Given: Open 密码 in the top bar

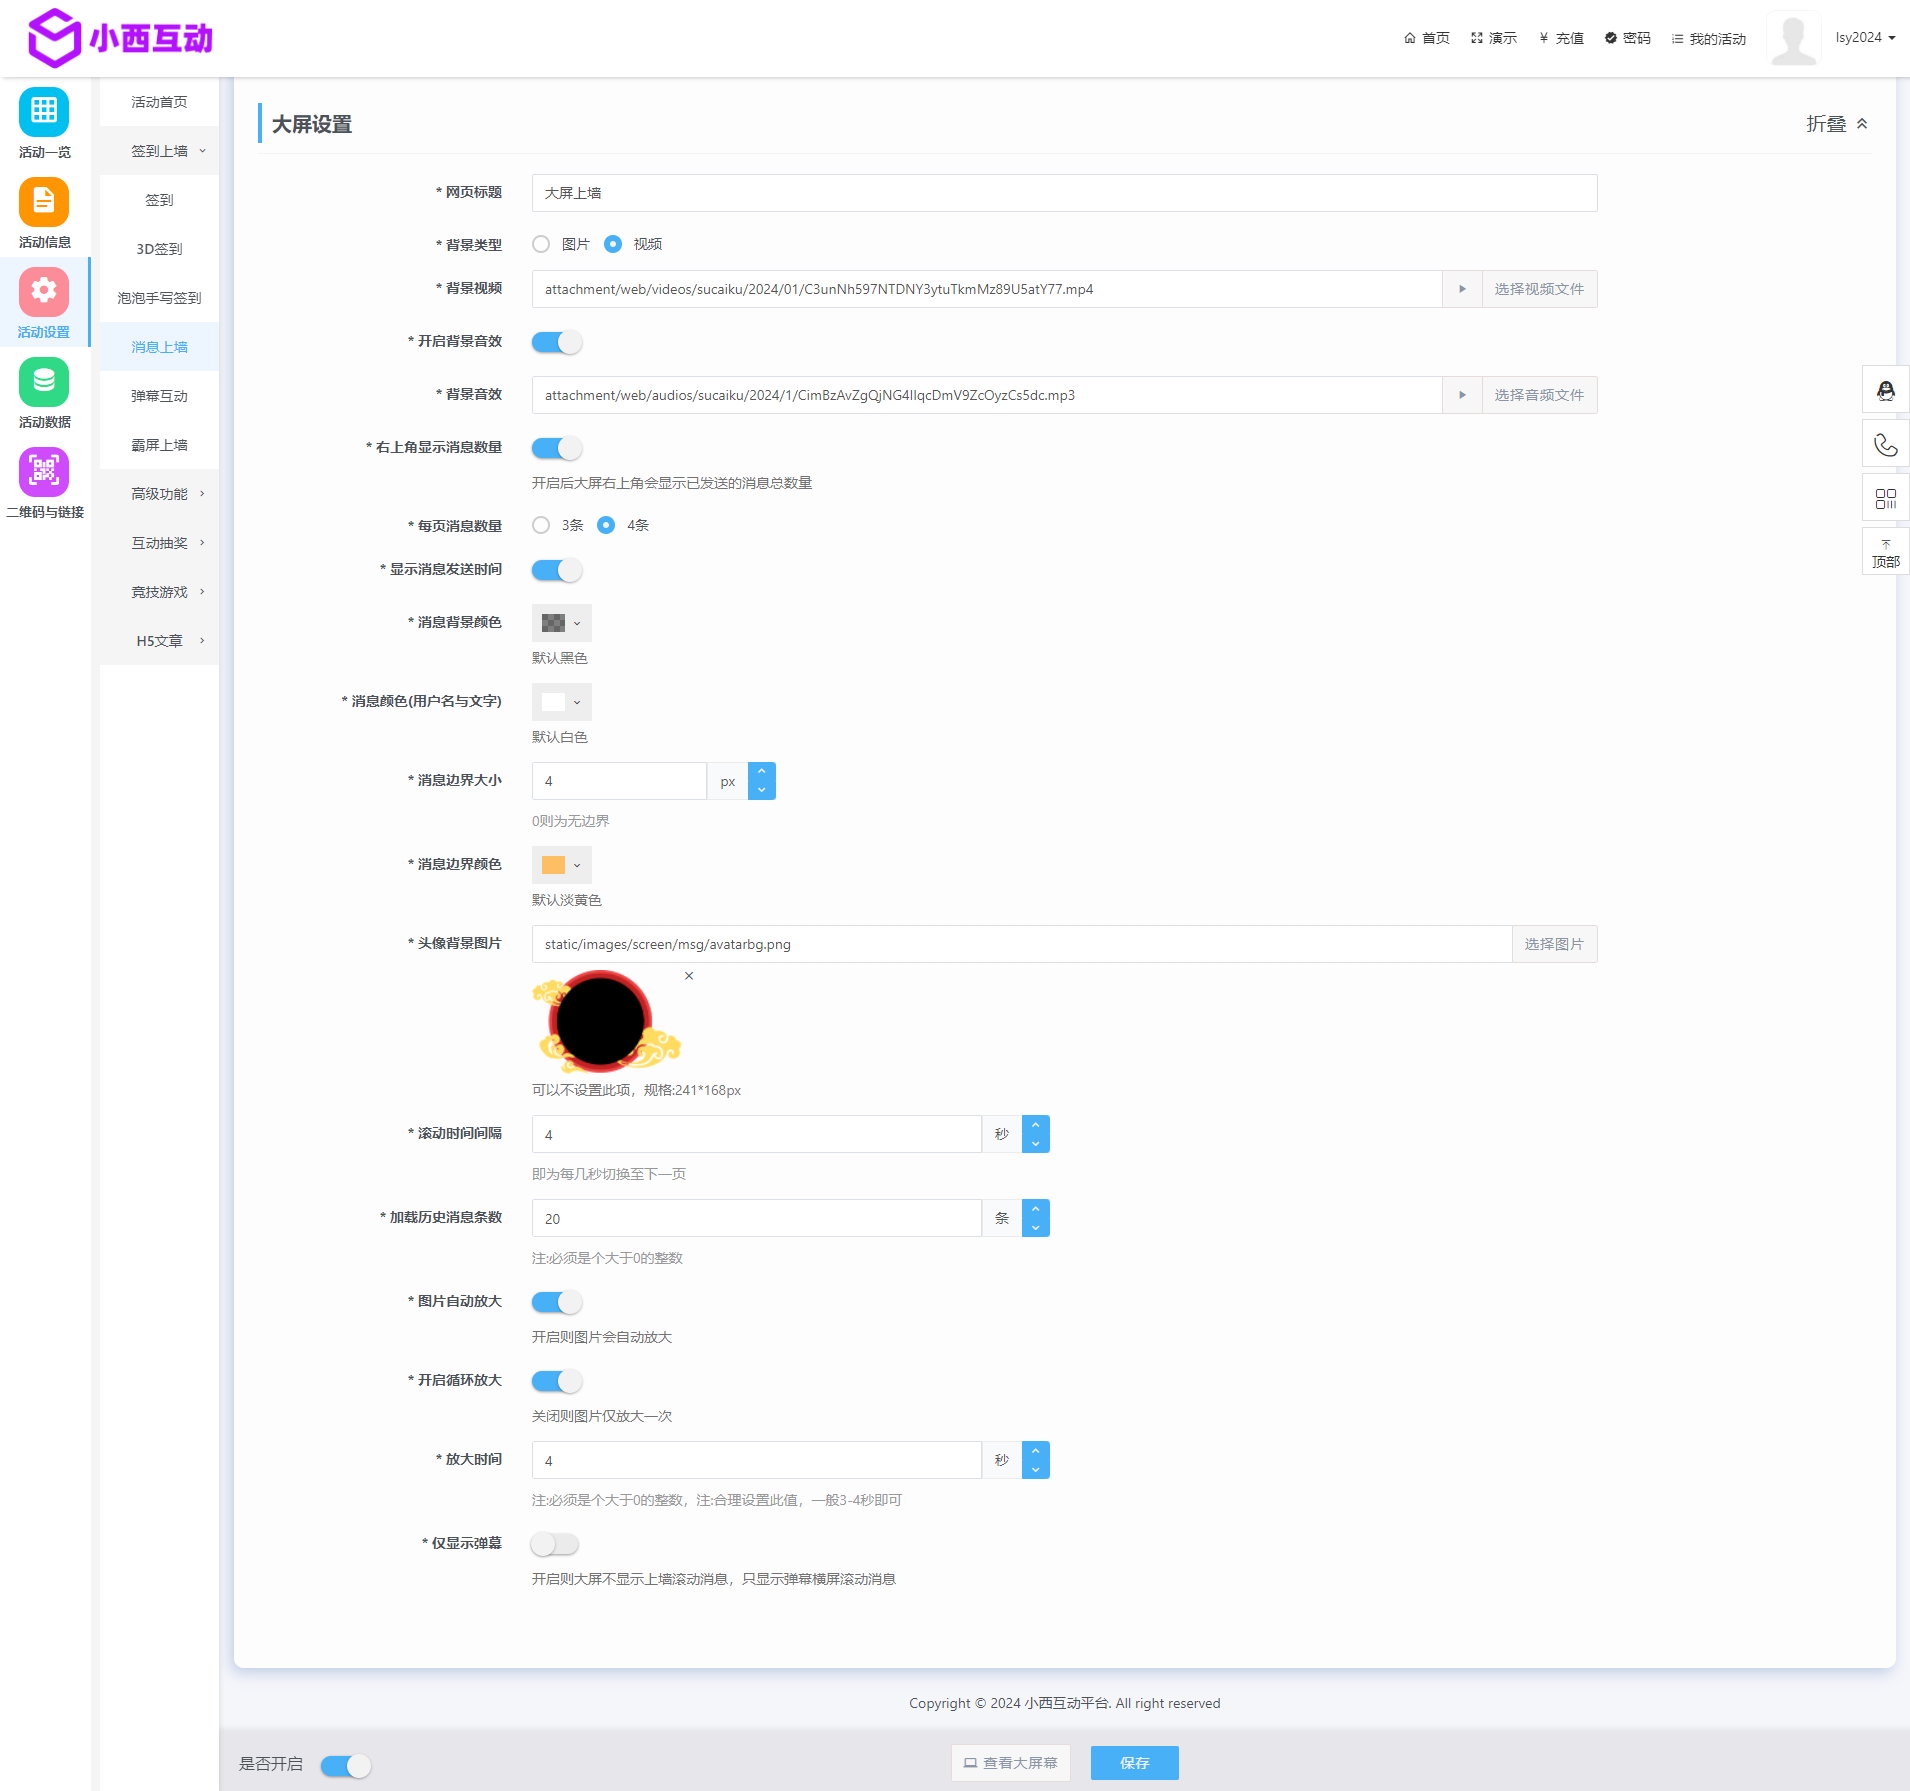Looking at the screenshot, I should click(1628, 38).
